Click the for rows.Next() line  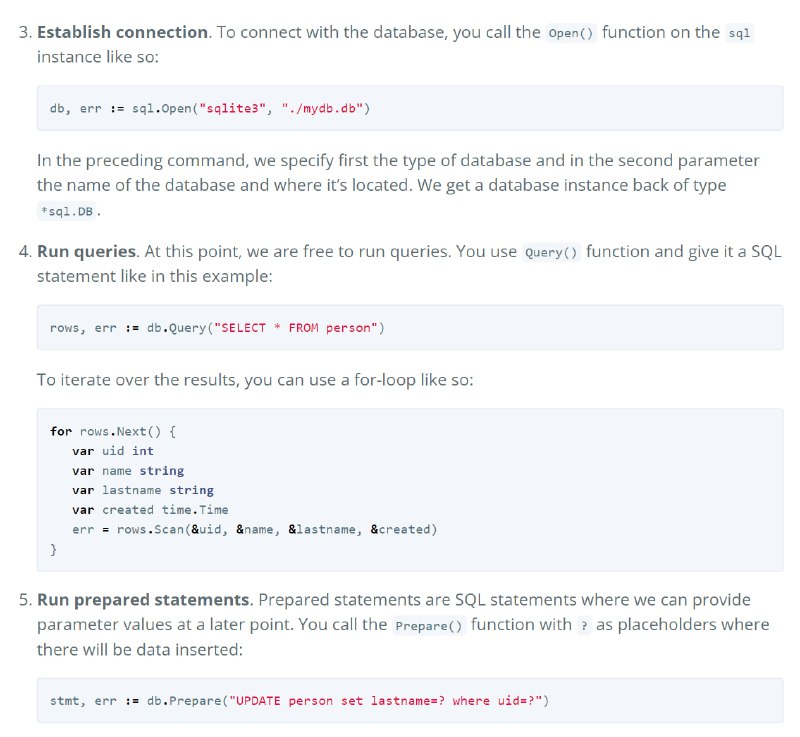(113, 431)
